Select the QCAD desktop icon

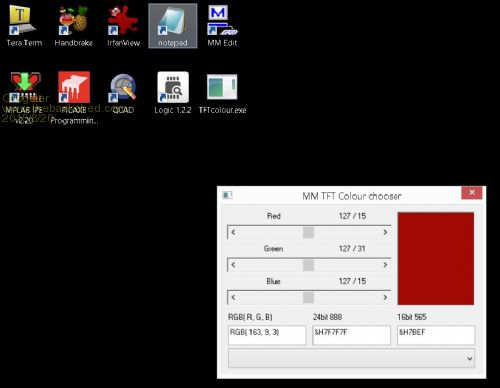[x=123, y=94]
